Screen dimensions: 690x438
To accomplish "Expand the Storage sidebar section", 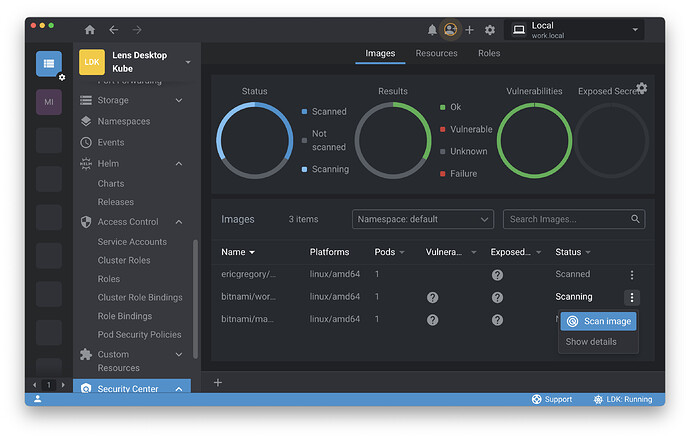I will (179, 100).
